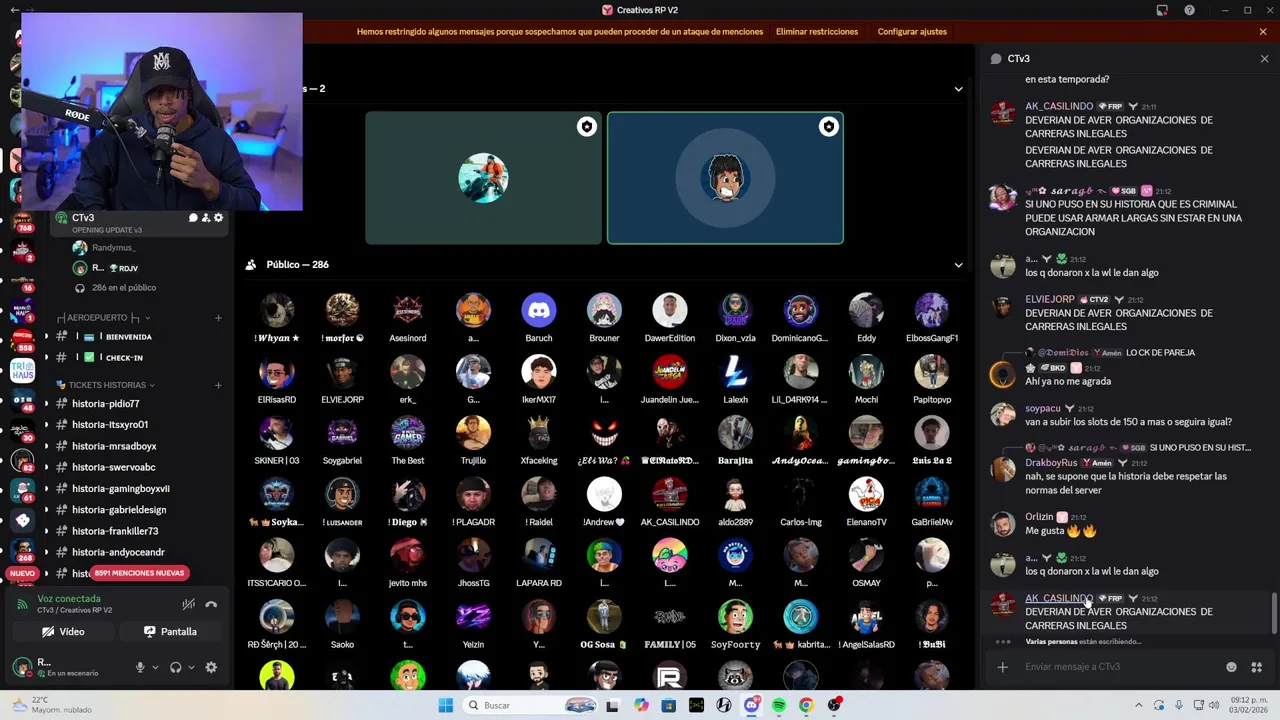This screenshot has width=1280, height=720.
Task: Toggle noise suppression in voice panel
Action: [188, 604]
